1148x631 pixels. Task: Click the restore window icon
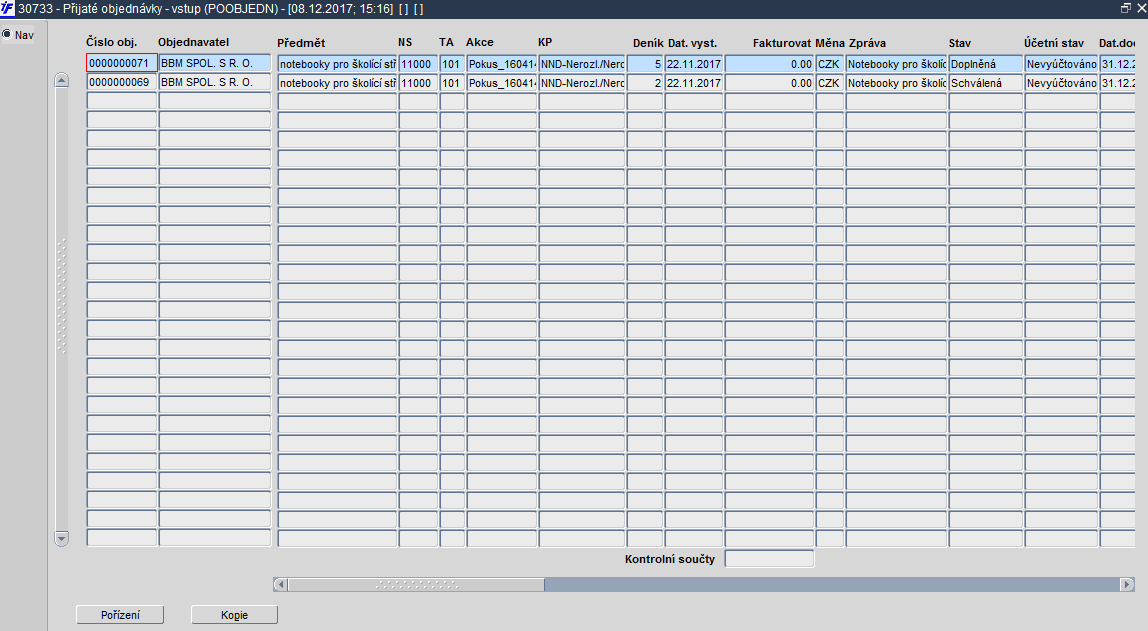click(1126, 8)
